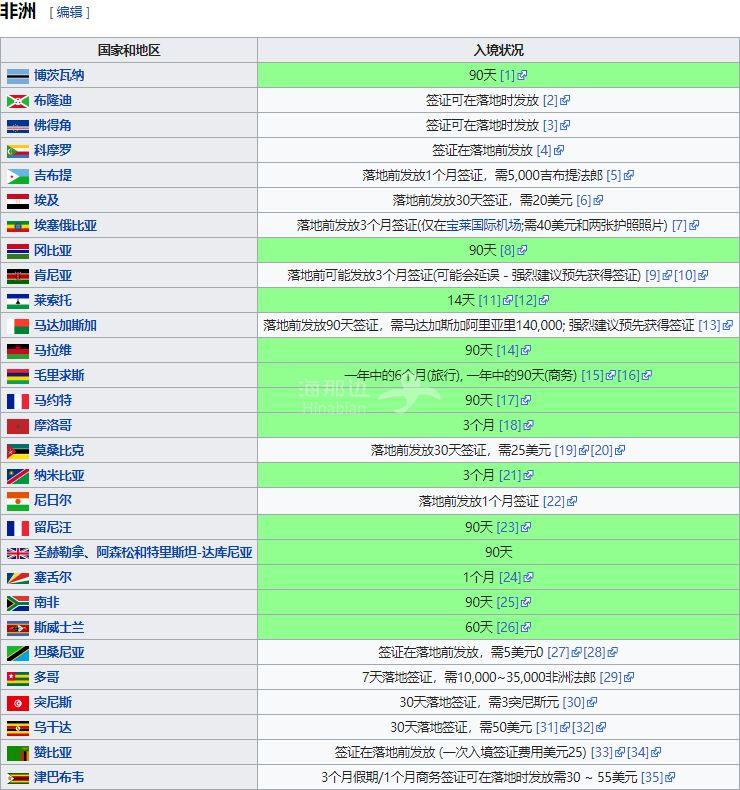The image size is (740, 790).
Task: Open reference [13] in the Madagascar row
Action: point(709,325)
